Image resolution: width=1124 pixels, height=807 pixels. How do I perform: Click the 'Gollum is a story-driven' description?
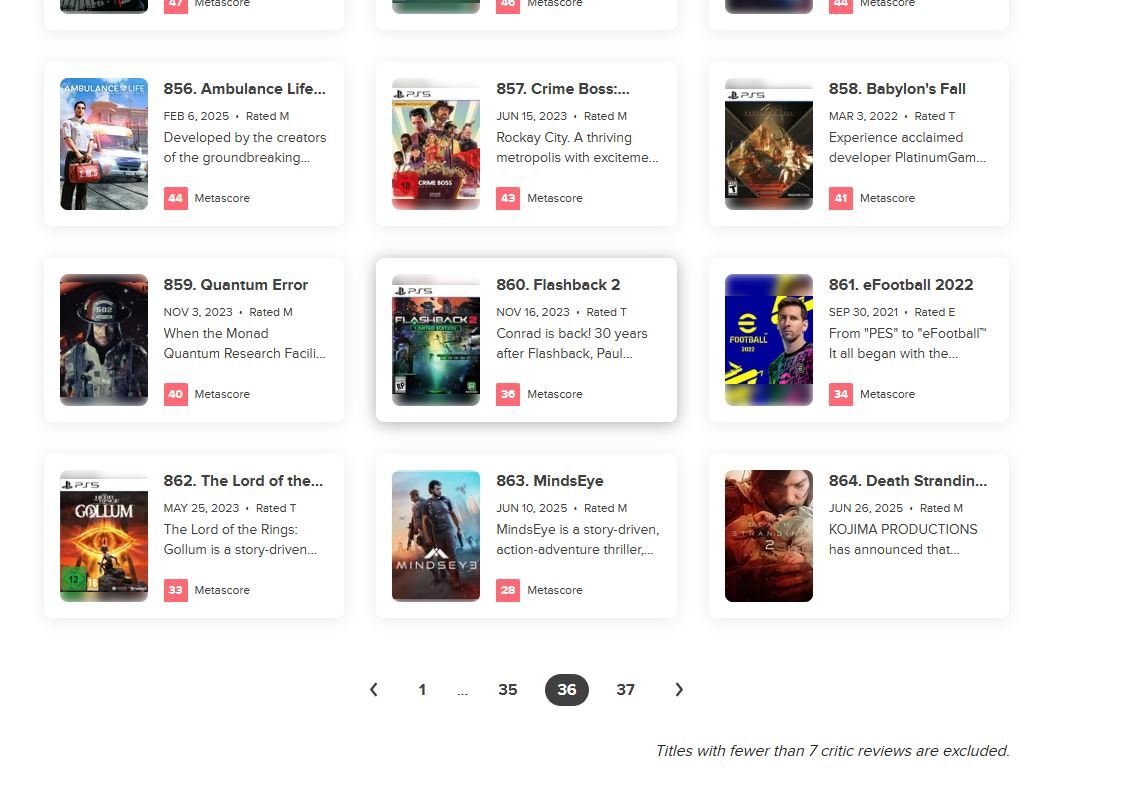[240, 540]
